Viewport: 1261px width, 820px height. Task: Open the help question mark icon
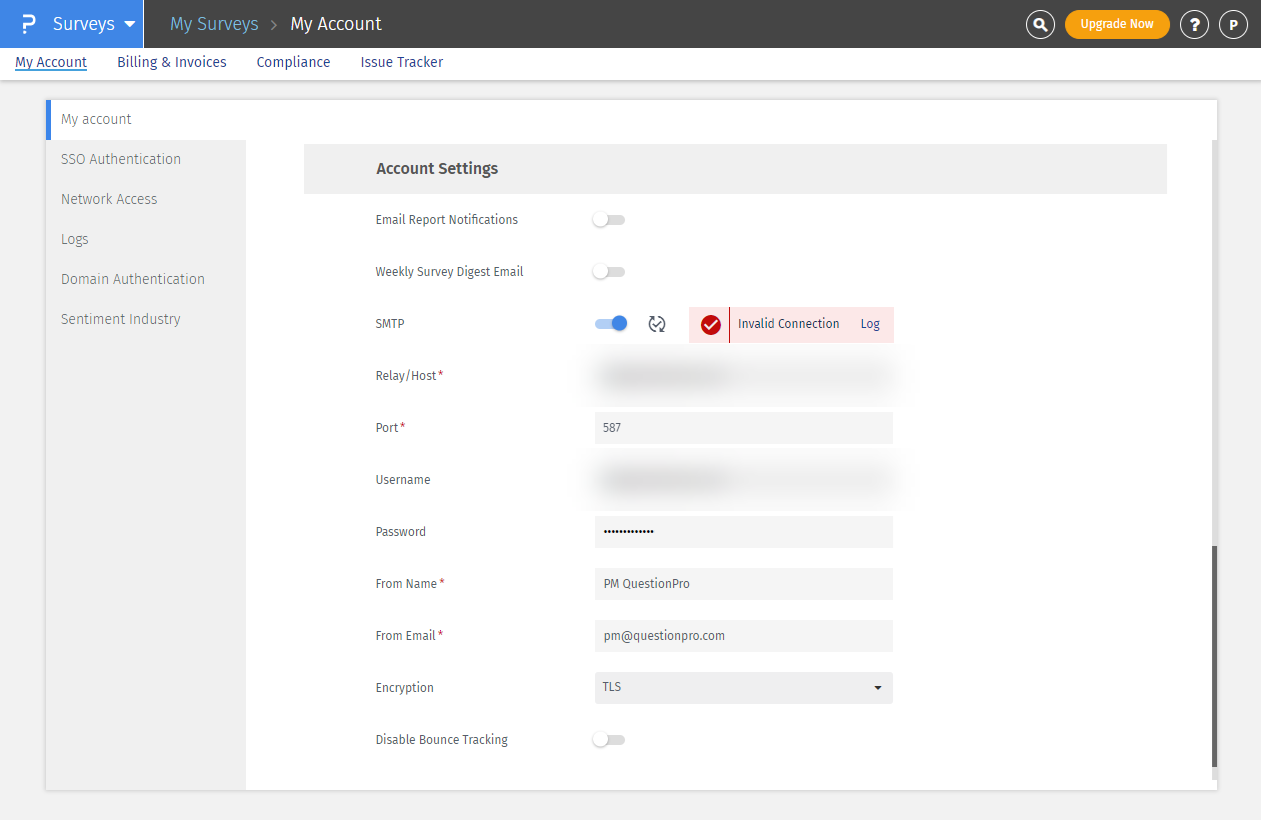[x=1194, y=24]
